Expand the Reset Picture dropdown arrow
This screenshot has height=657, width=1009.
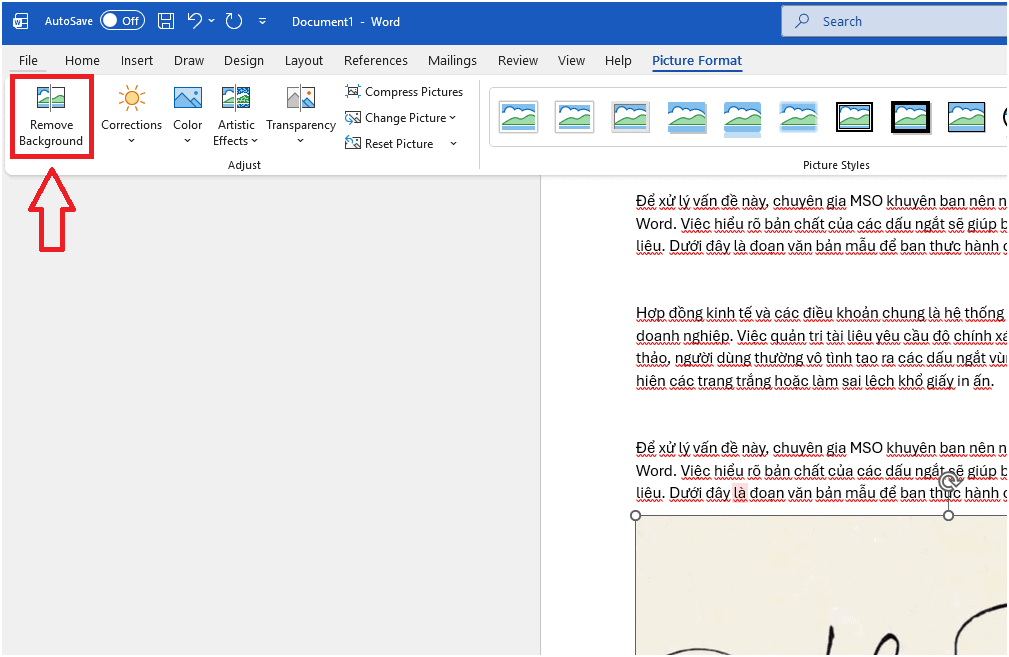coord(453,144)
